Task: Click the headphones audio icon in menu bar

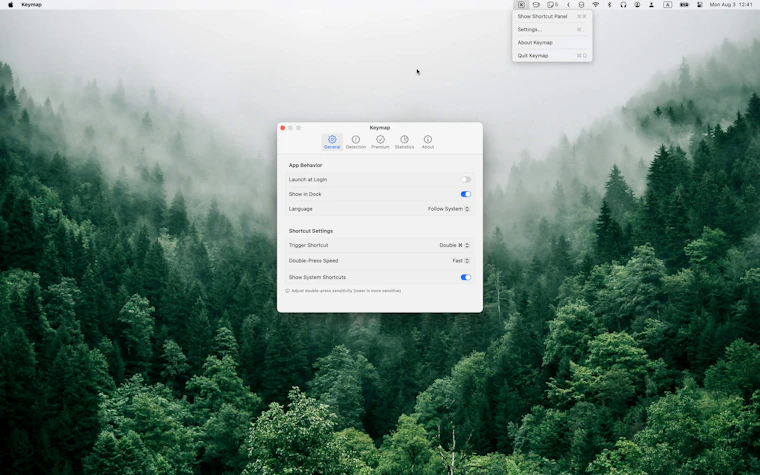Action: [623, 4]
